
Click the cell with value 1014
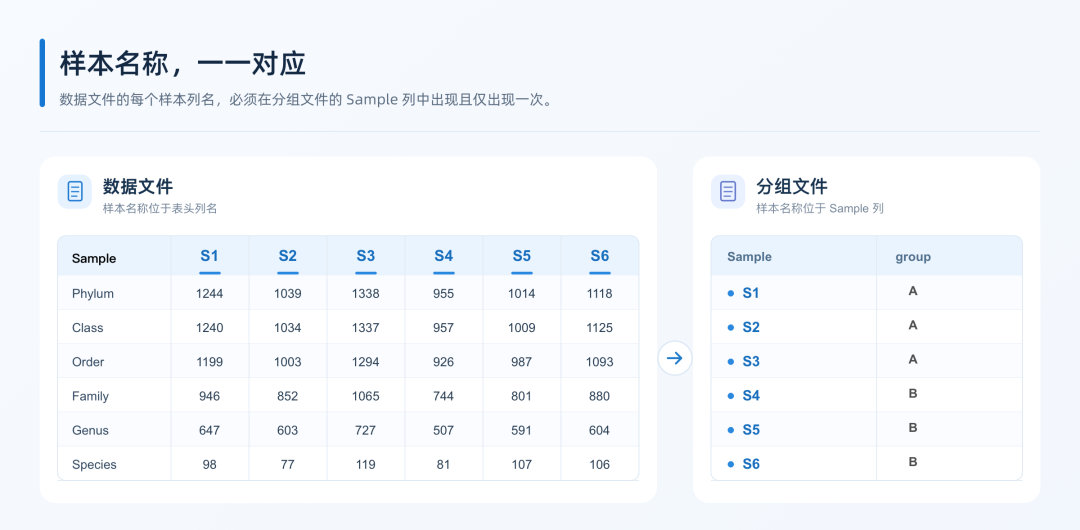pos(521,294)
